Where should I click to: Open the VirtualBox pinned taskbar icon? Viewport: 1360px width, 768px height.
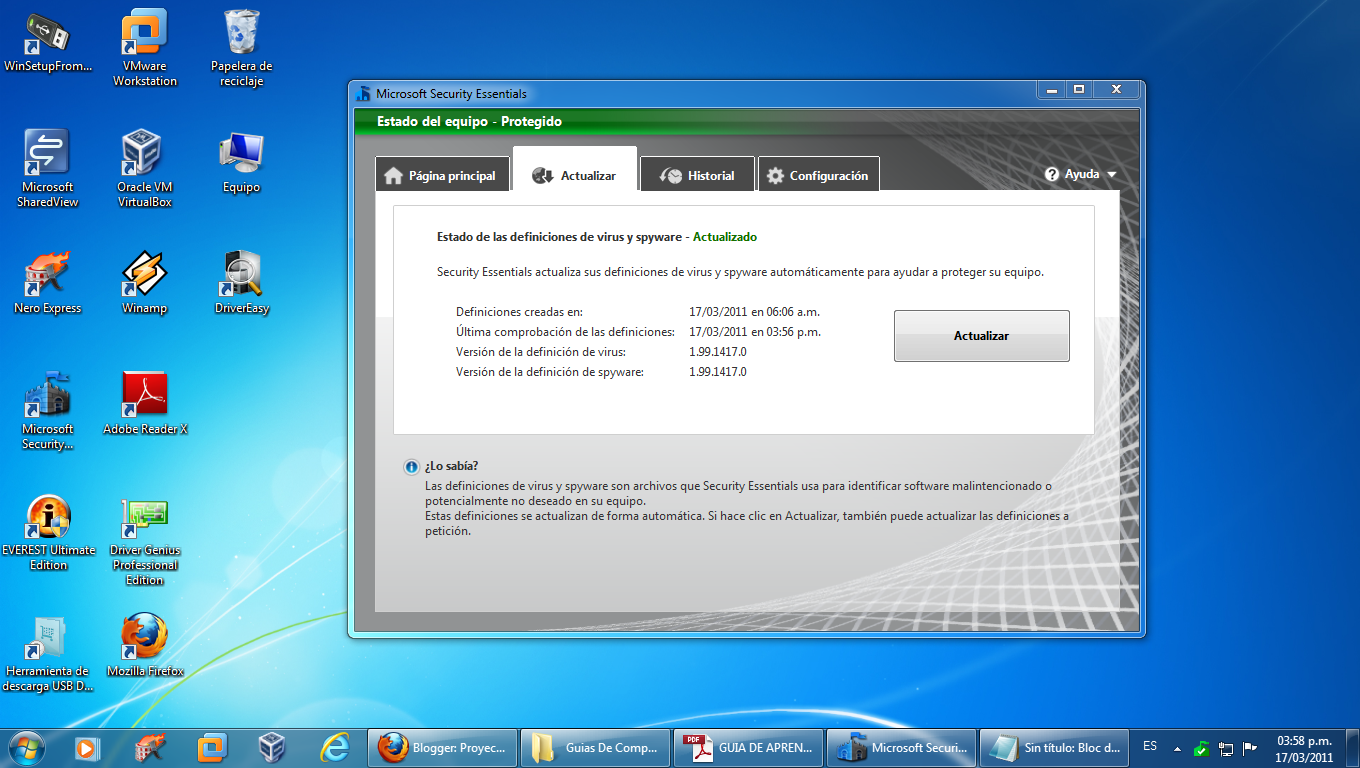tap(271, 747)
